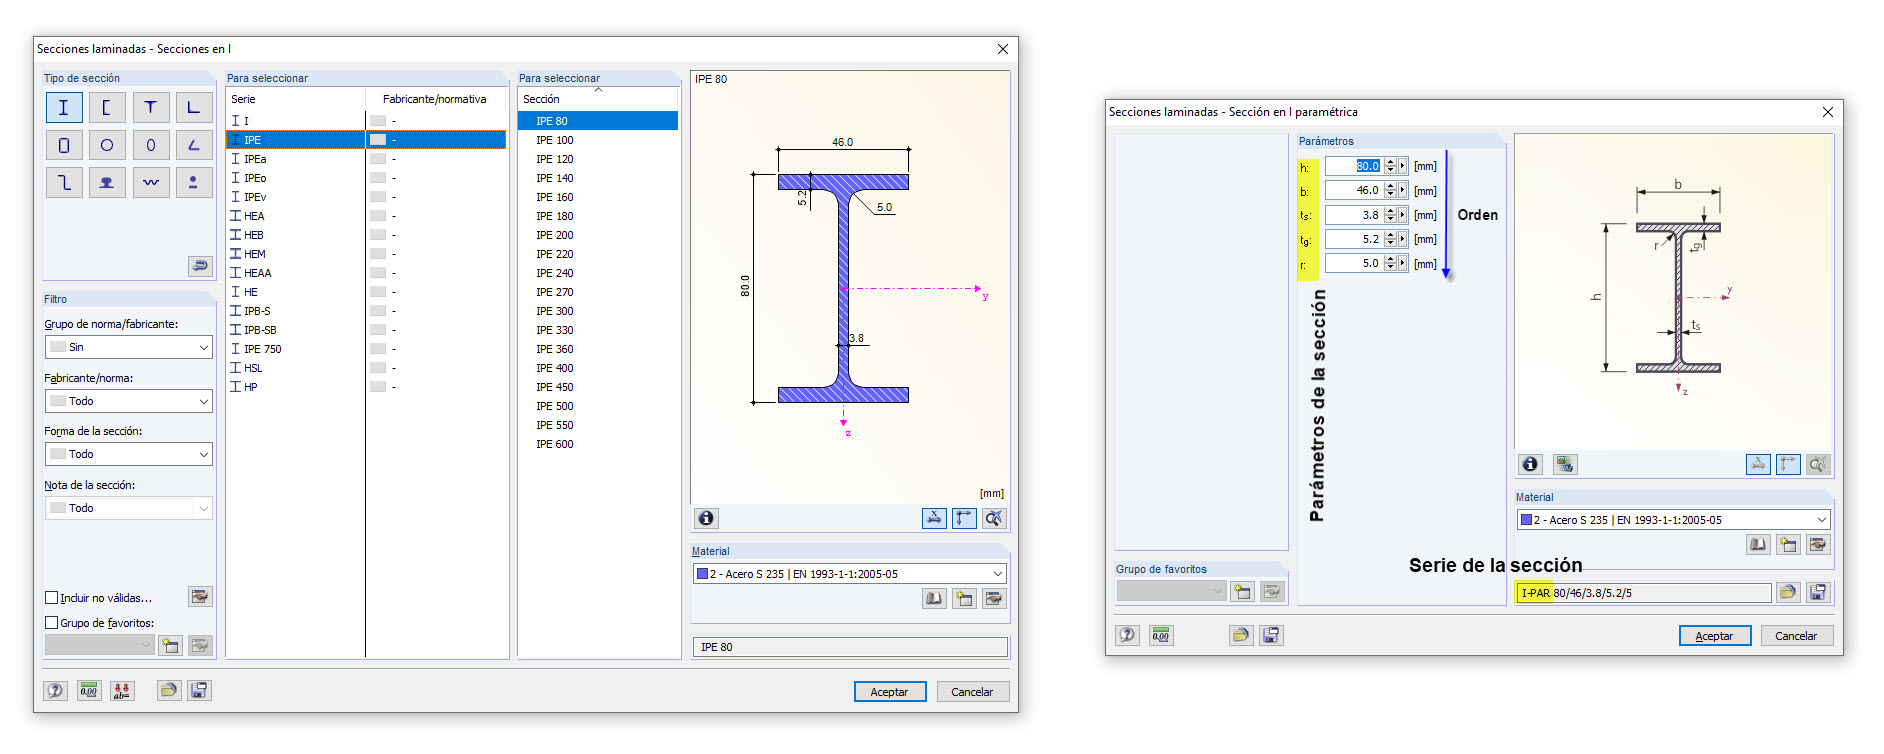Choose the T-section type icon
The height and width of the screenshot is (754, 1884).
click(150, 107)
